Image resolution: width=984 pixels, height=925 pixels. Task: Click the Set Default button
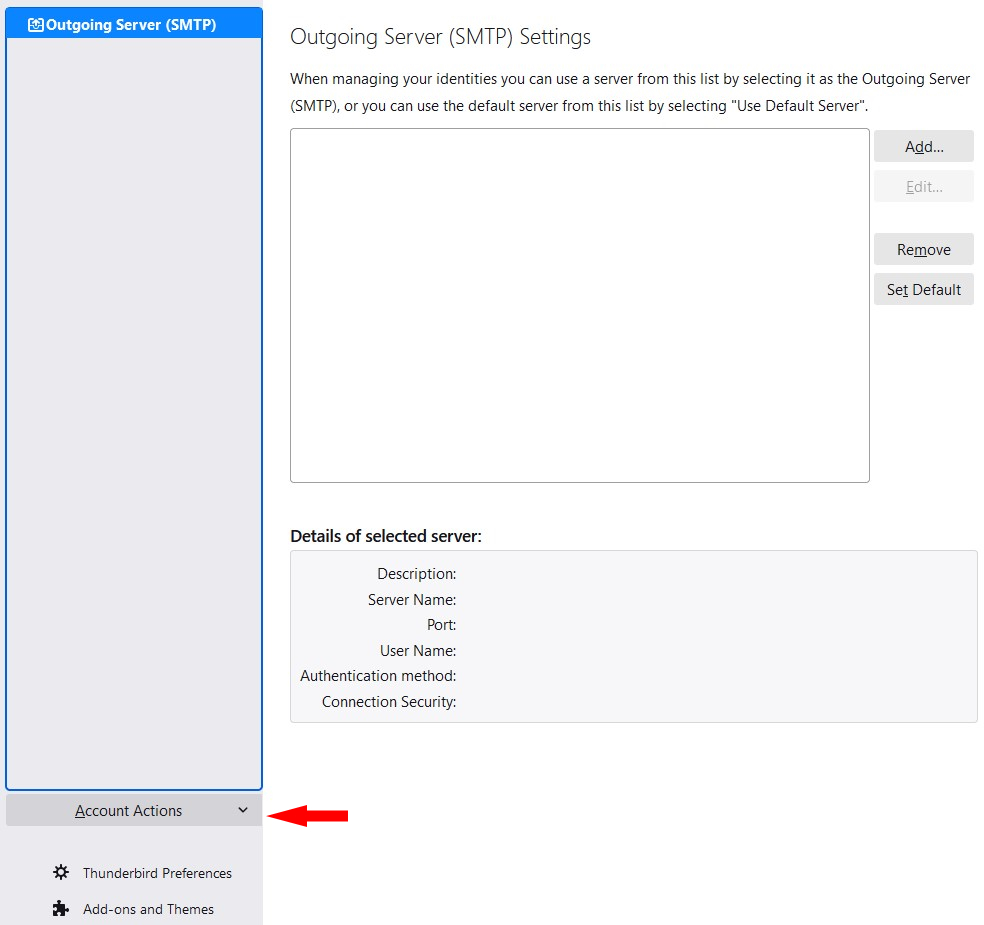923,290
